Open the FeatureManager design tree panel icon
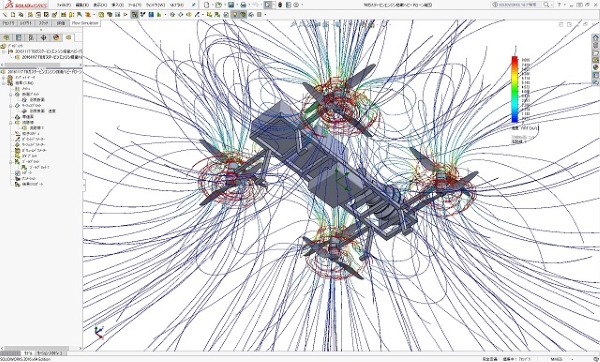This screenshot has height=362, width=600. click(7, 38)
